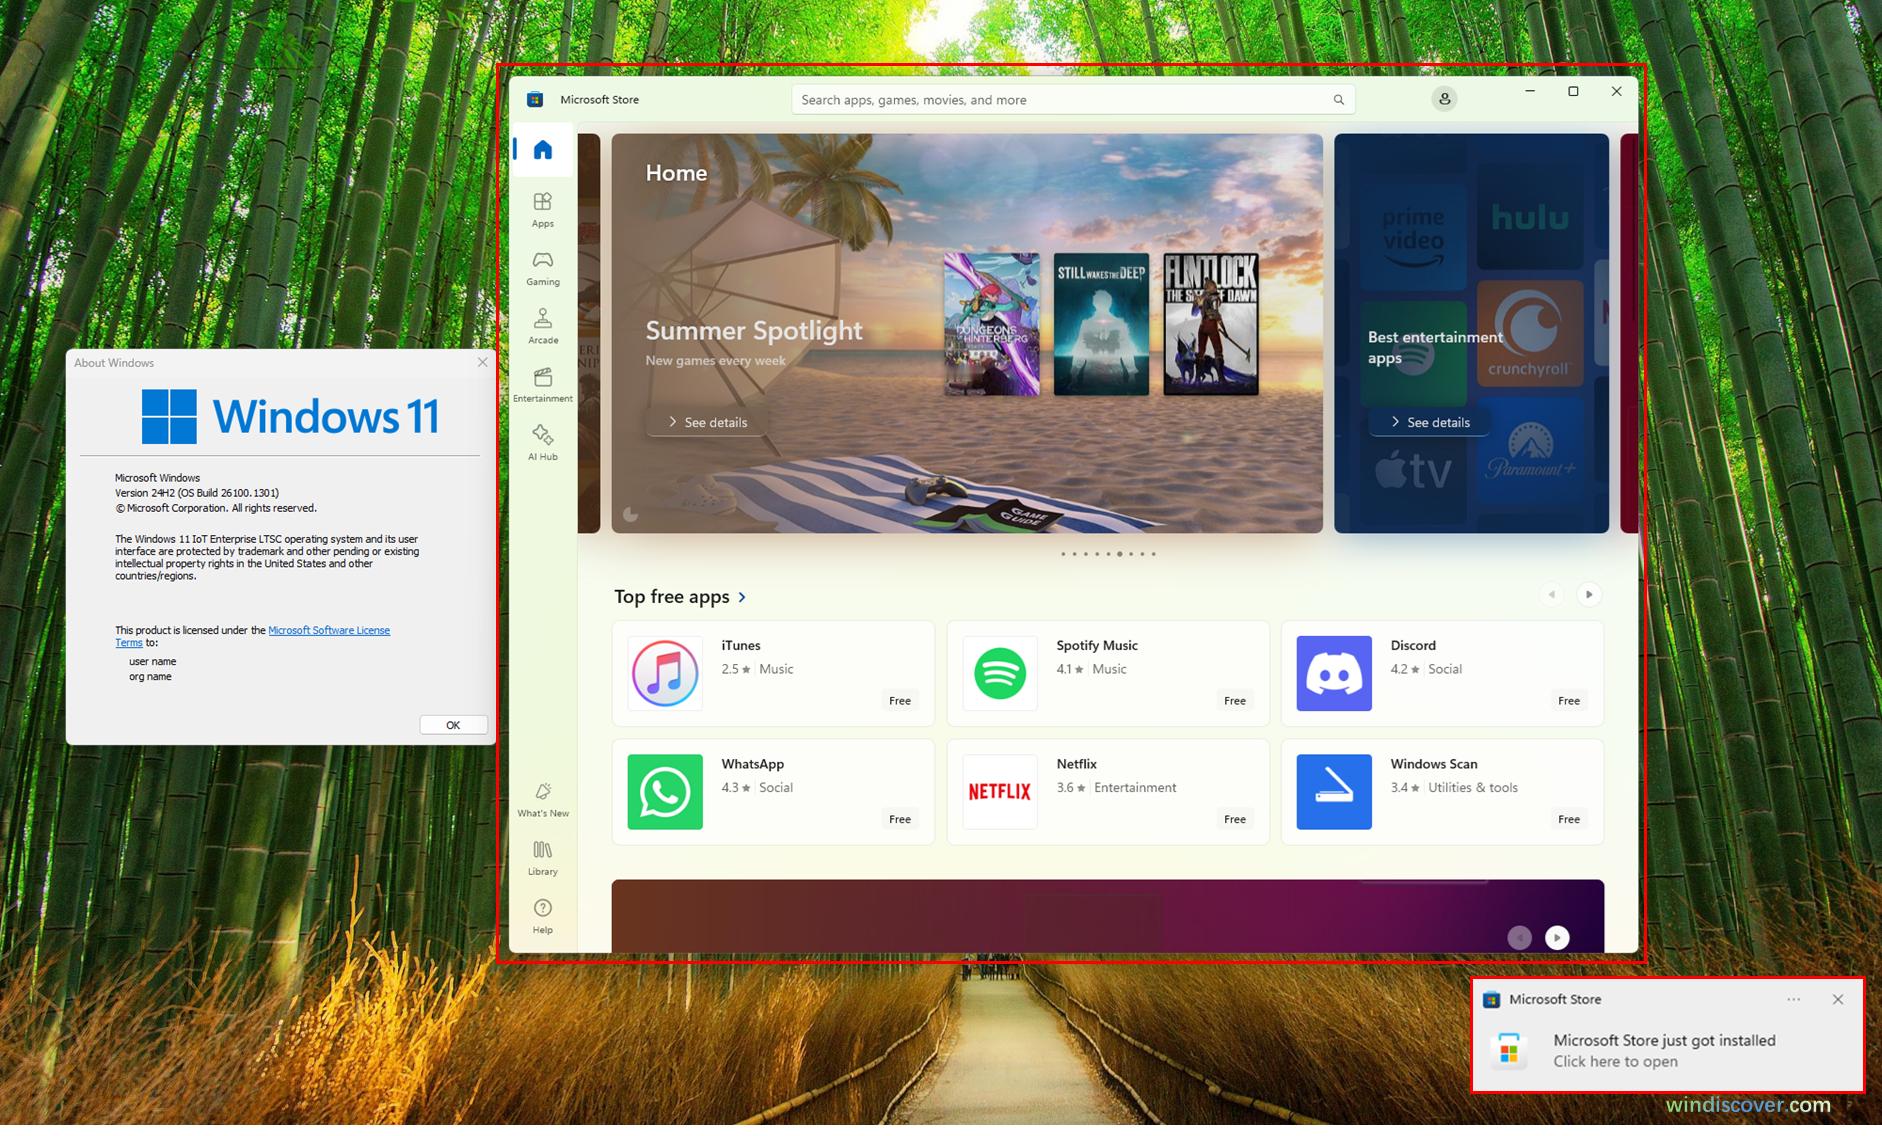Open the Entertainment section in the sidebar
This screenshot has width=1882, height=1136.
coord(543,385)
